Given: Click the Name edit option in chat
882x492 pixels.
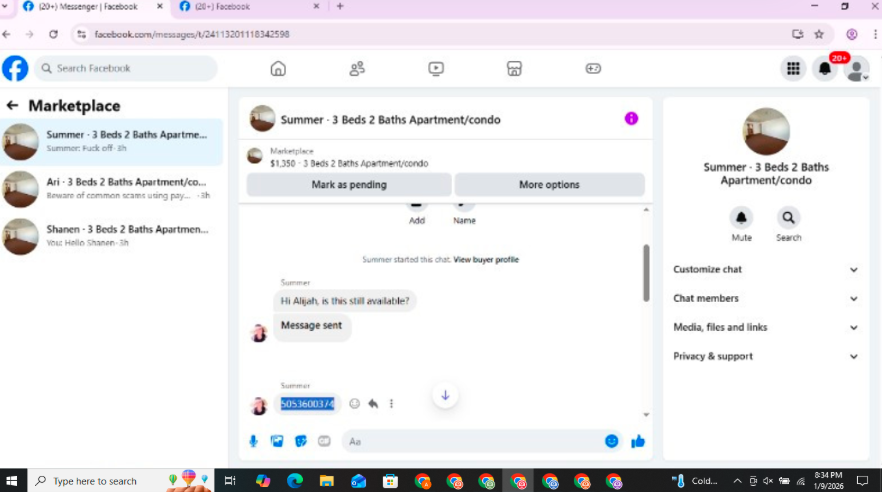Looking at the screenshot, I should click(x=464, y=213).
